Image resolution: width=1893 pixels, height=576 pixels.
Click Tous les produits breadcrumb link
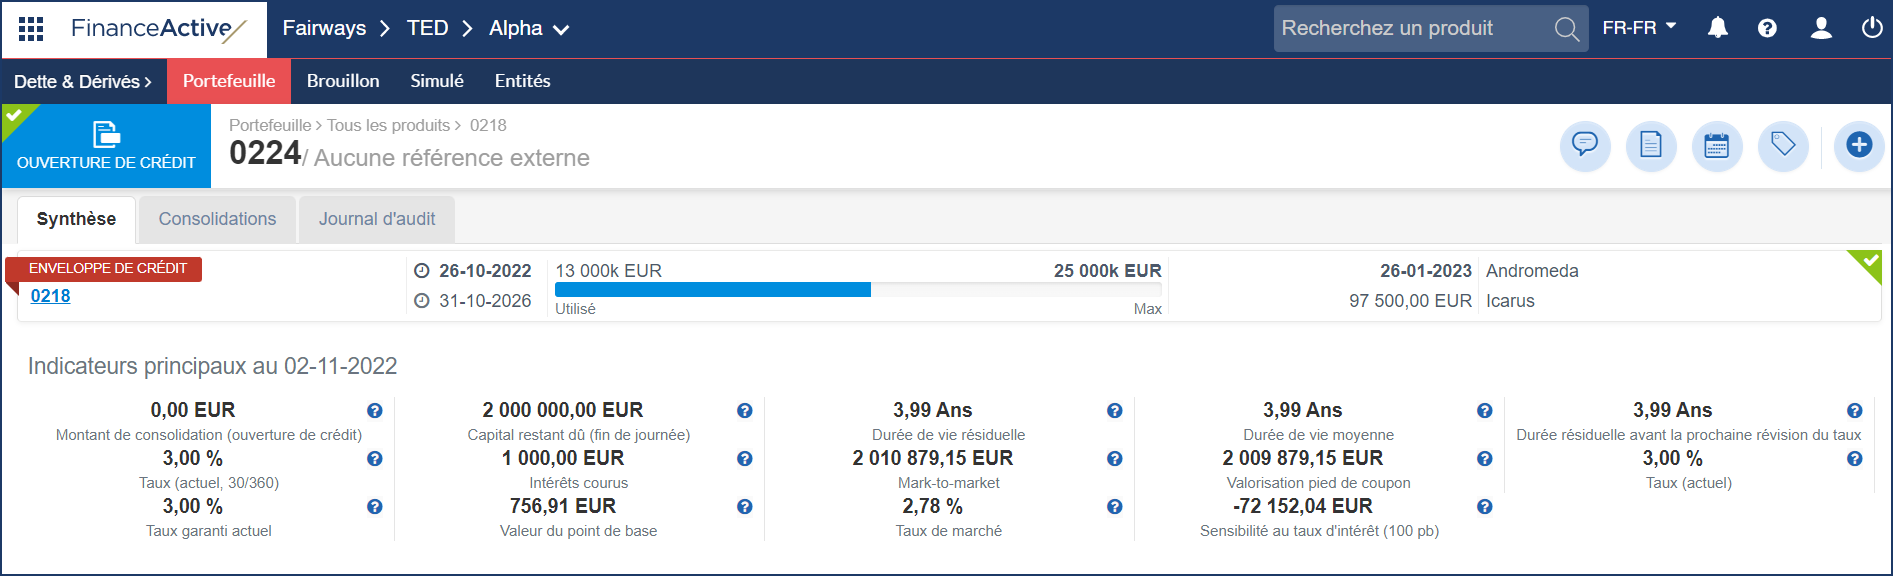388,125
